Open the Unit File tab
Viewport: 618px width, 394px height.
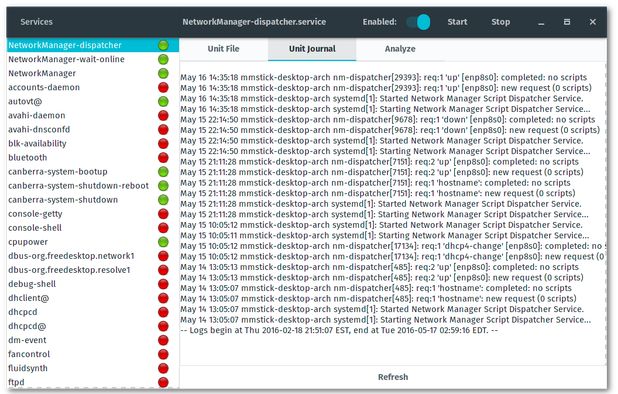(223, 49)
